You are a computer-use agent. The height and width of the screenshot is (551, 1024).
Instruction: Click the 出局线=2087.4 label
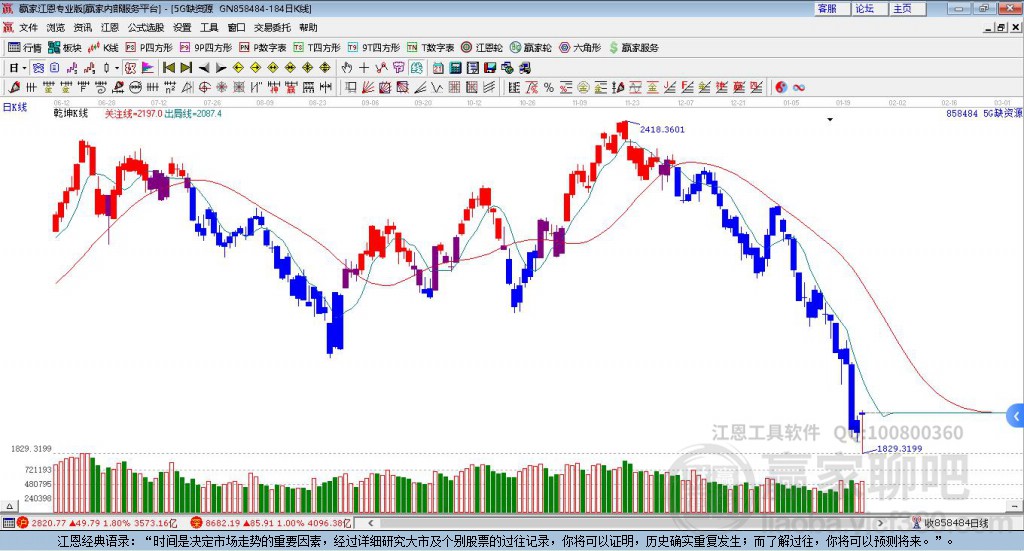[193, 114]
